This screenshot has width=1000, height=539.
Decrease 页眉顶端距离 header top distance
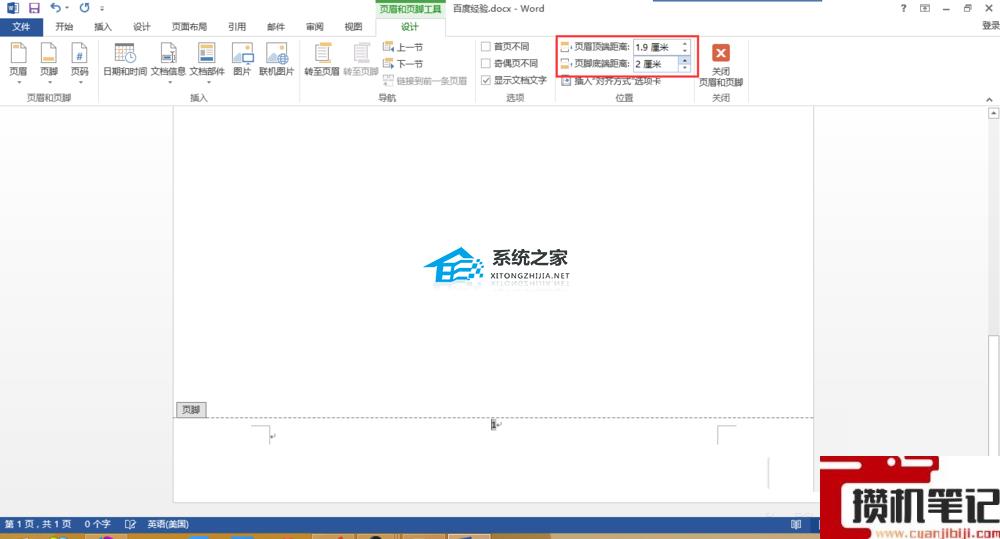click(x=685, y=50)
